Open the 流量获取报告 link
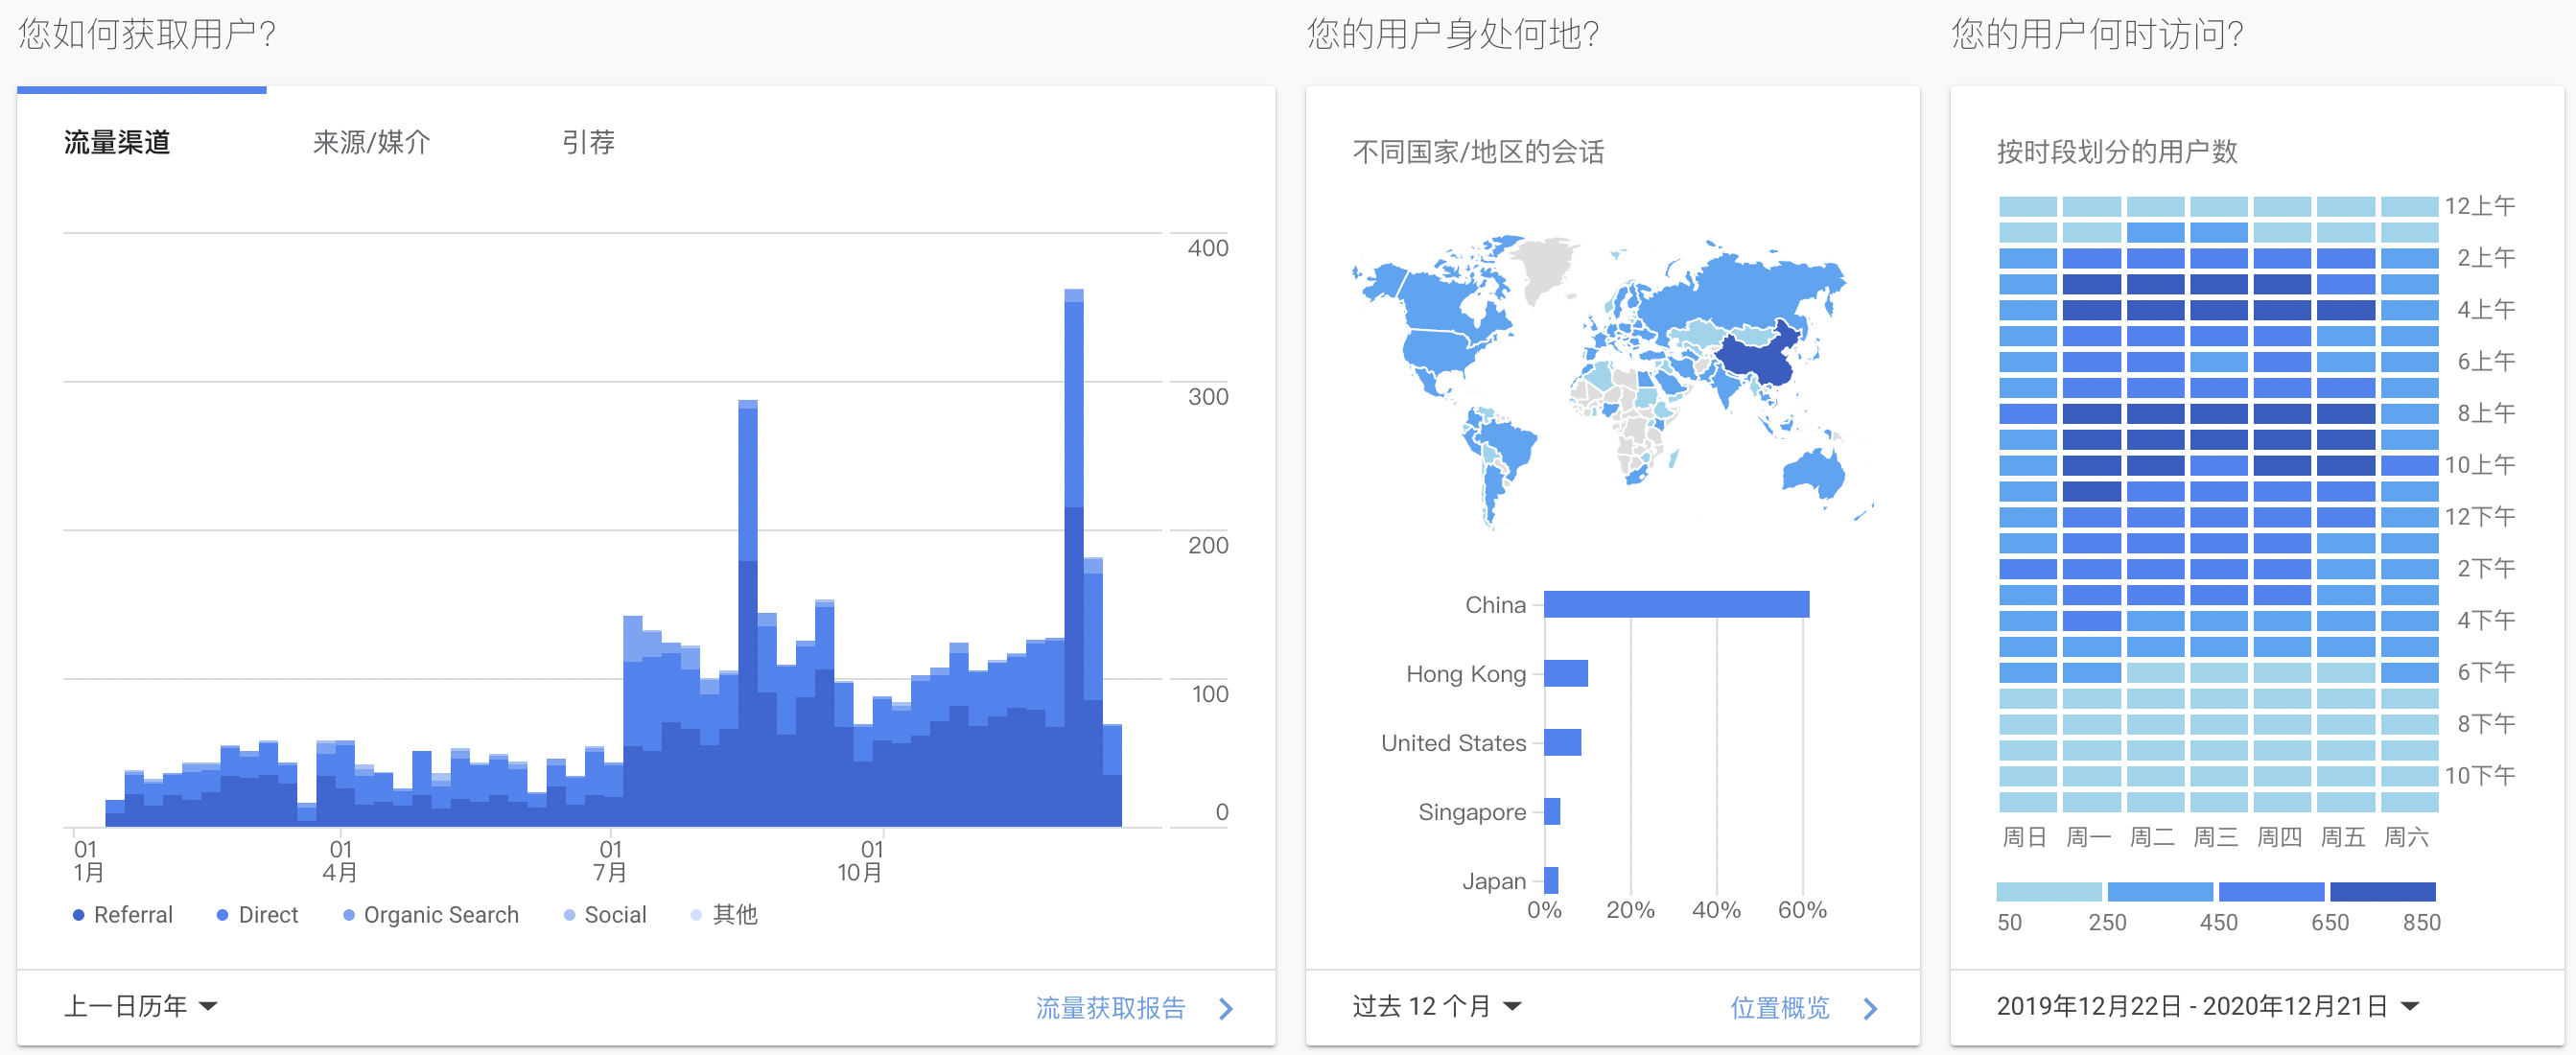 tap(1110, 1008)
